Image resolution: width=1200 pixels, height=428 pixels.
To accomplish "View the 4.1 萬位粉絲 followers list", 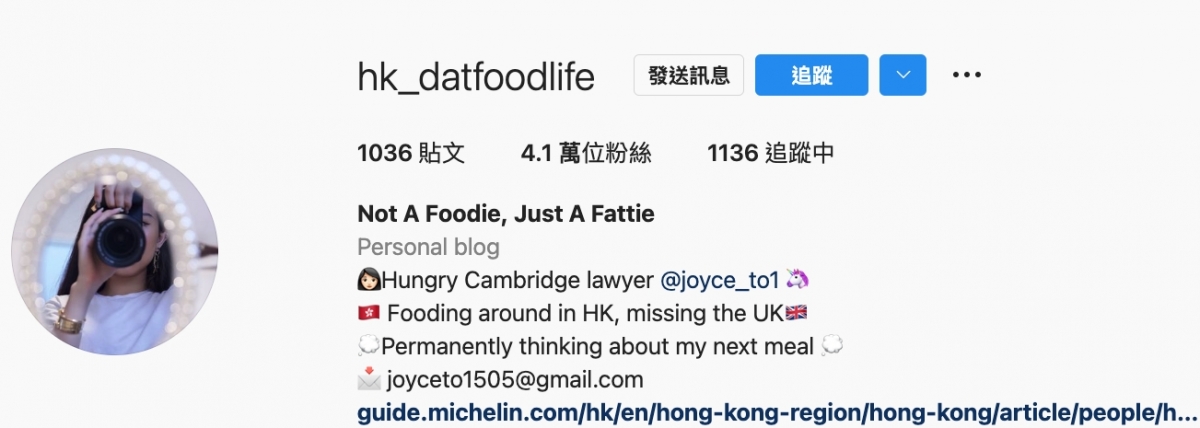I will coord(586,153).
